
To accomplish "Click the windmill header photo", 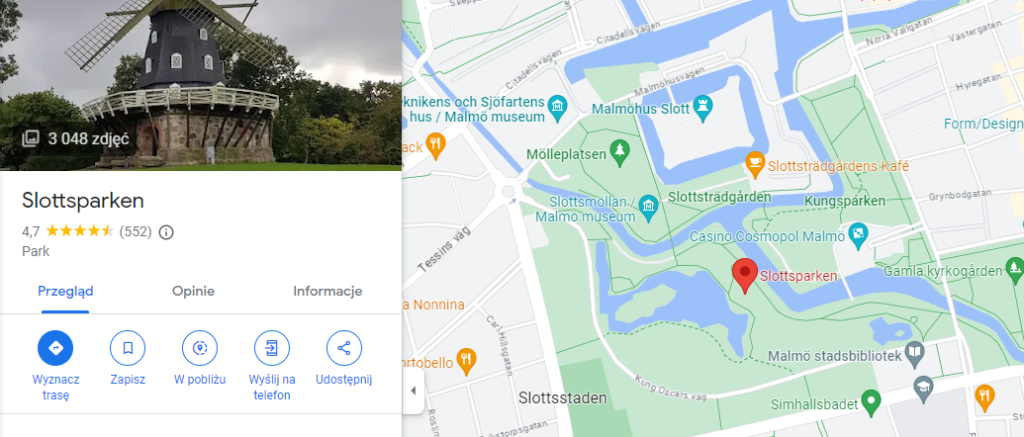I will click(x=200, y=85).
